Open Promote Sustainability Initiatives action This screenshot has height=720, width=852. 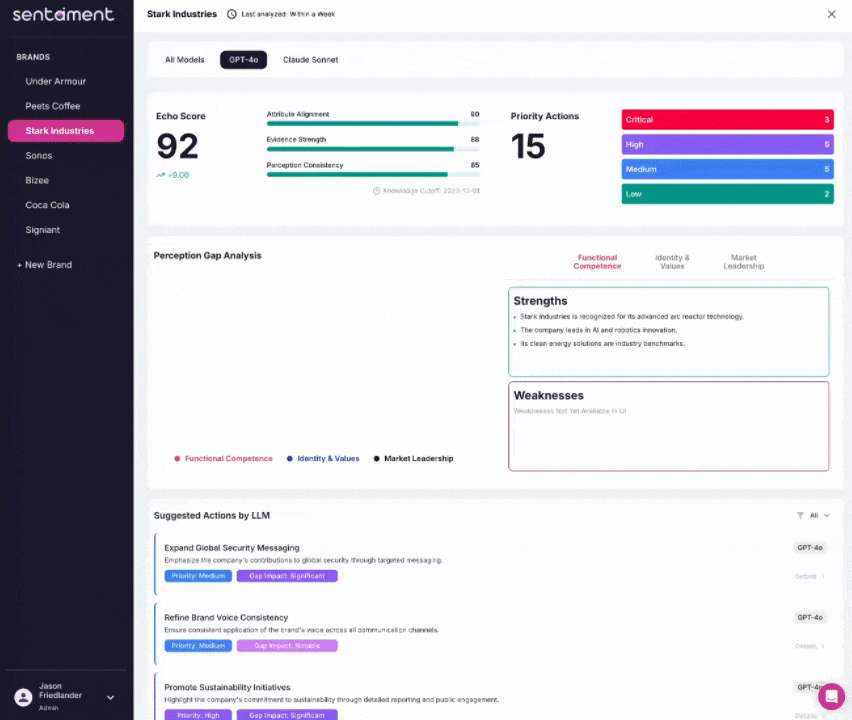coord(227,687)
